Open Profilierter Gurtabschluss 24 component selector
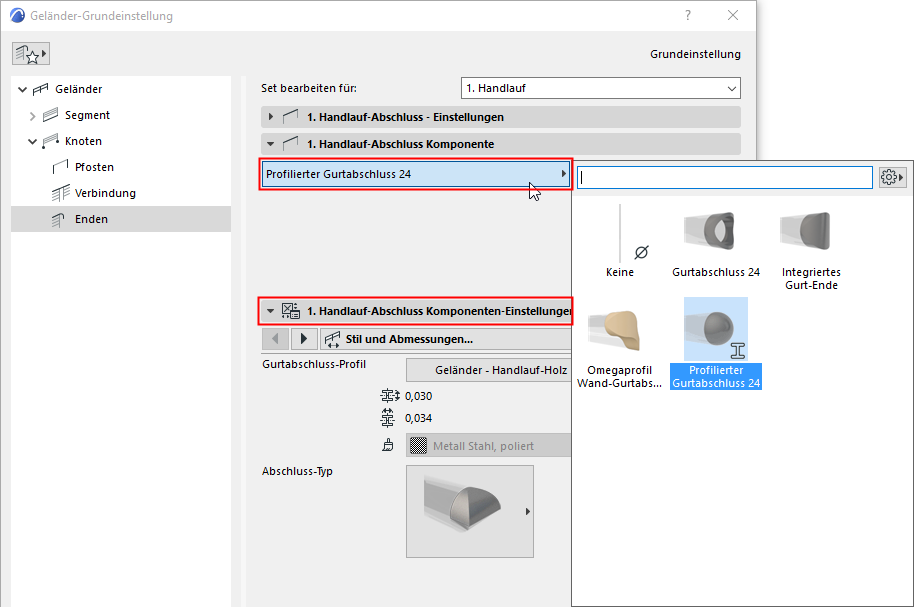 (x=416, y=174)
